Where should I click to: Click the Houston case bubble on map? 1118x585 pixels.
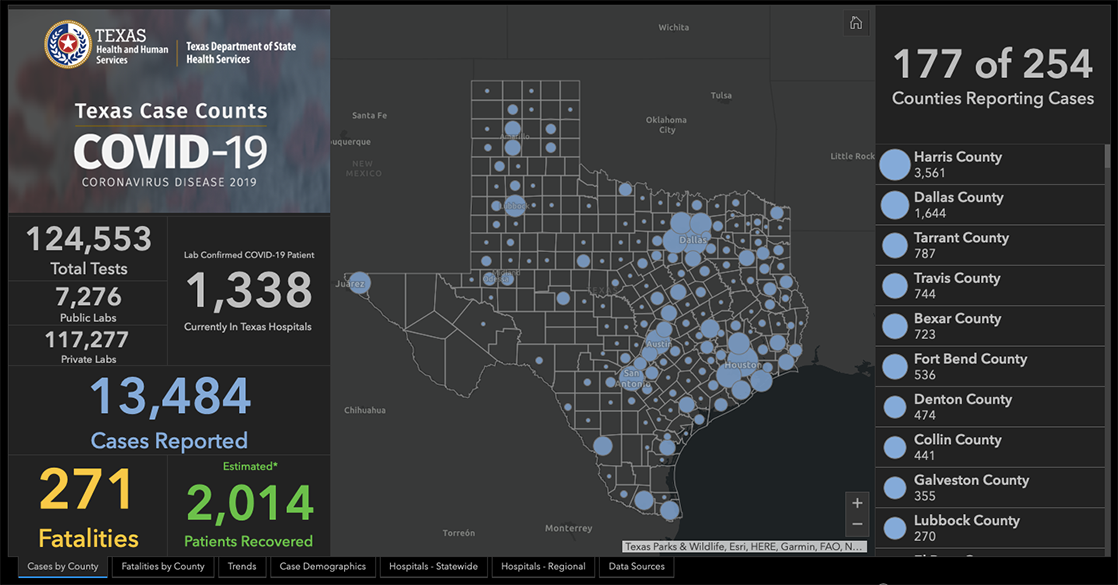point(741,360)
